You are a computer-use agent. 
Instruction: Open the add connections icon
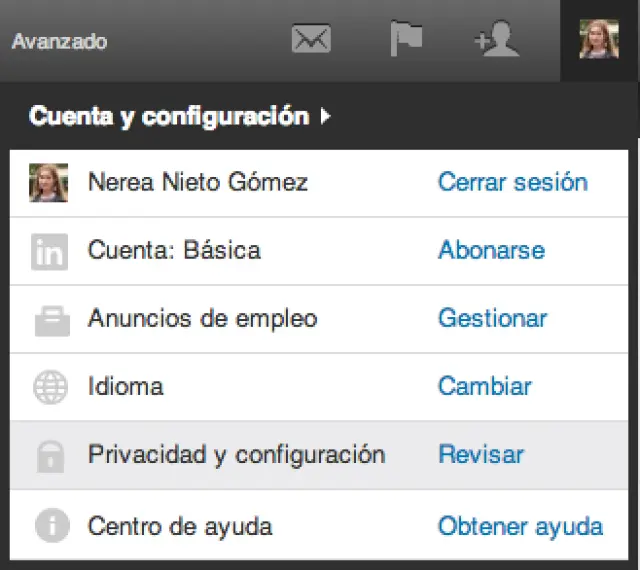tap(496, 41)
